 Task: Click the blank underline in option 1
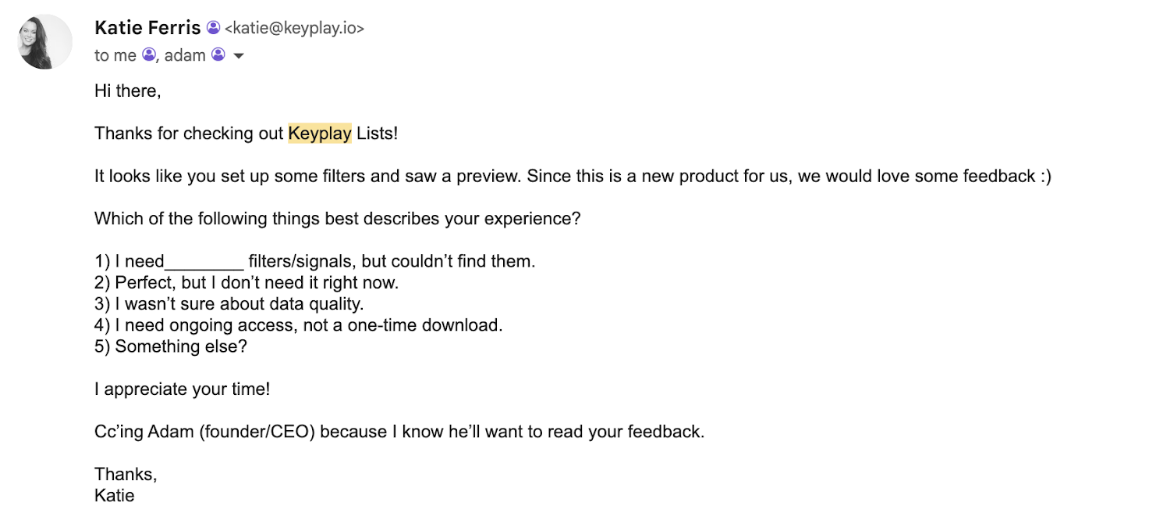pos(205,262)
